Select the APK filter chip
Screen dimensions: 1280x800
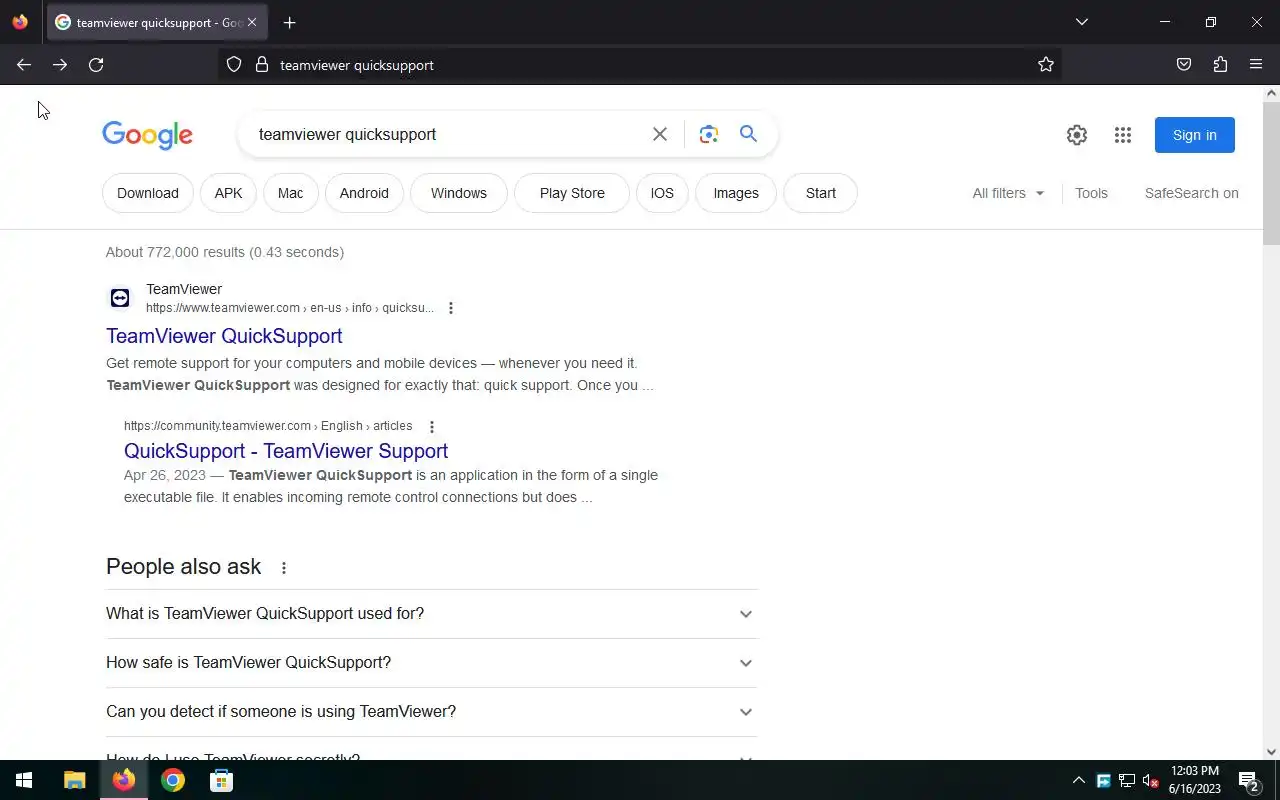tap(228, 193)
